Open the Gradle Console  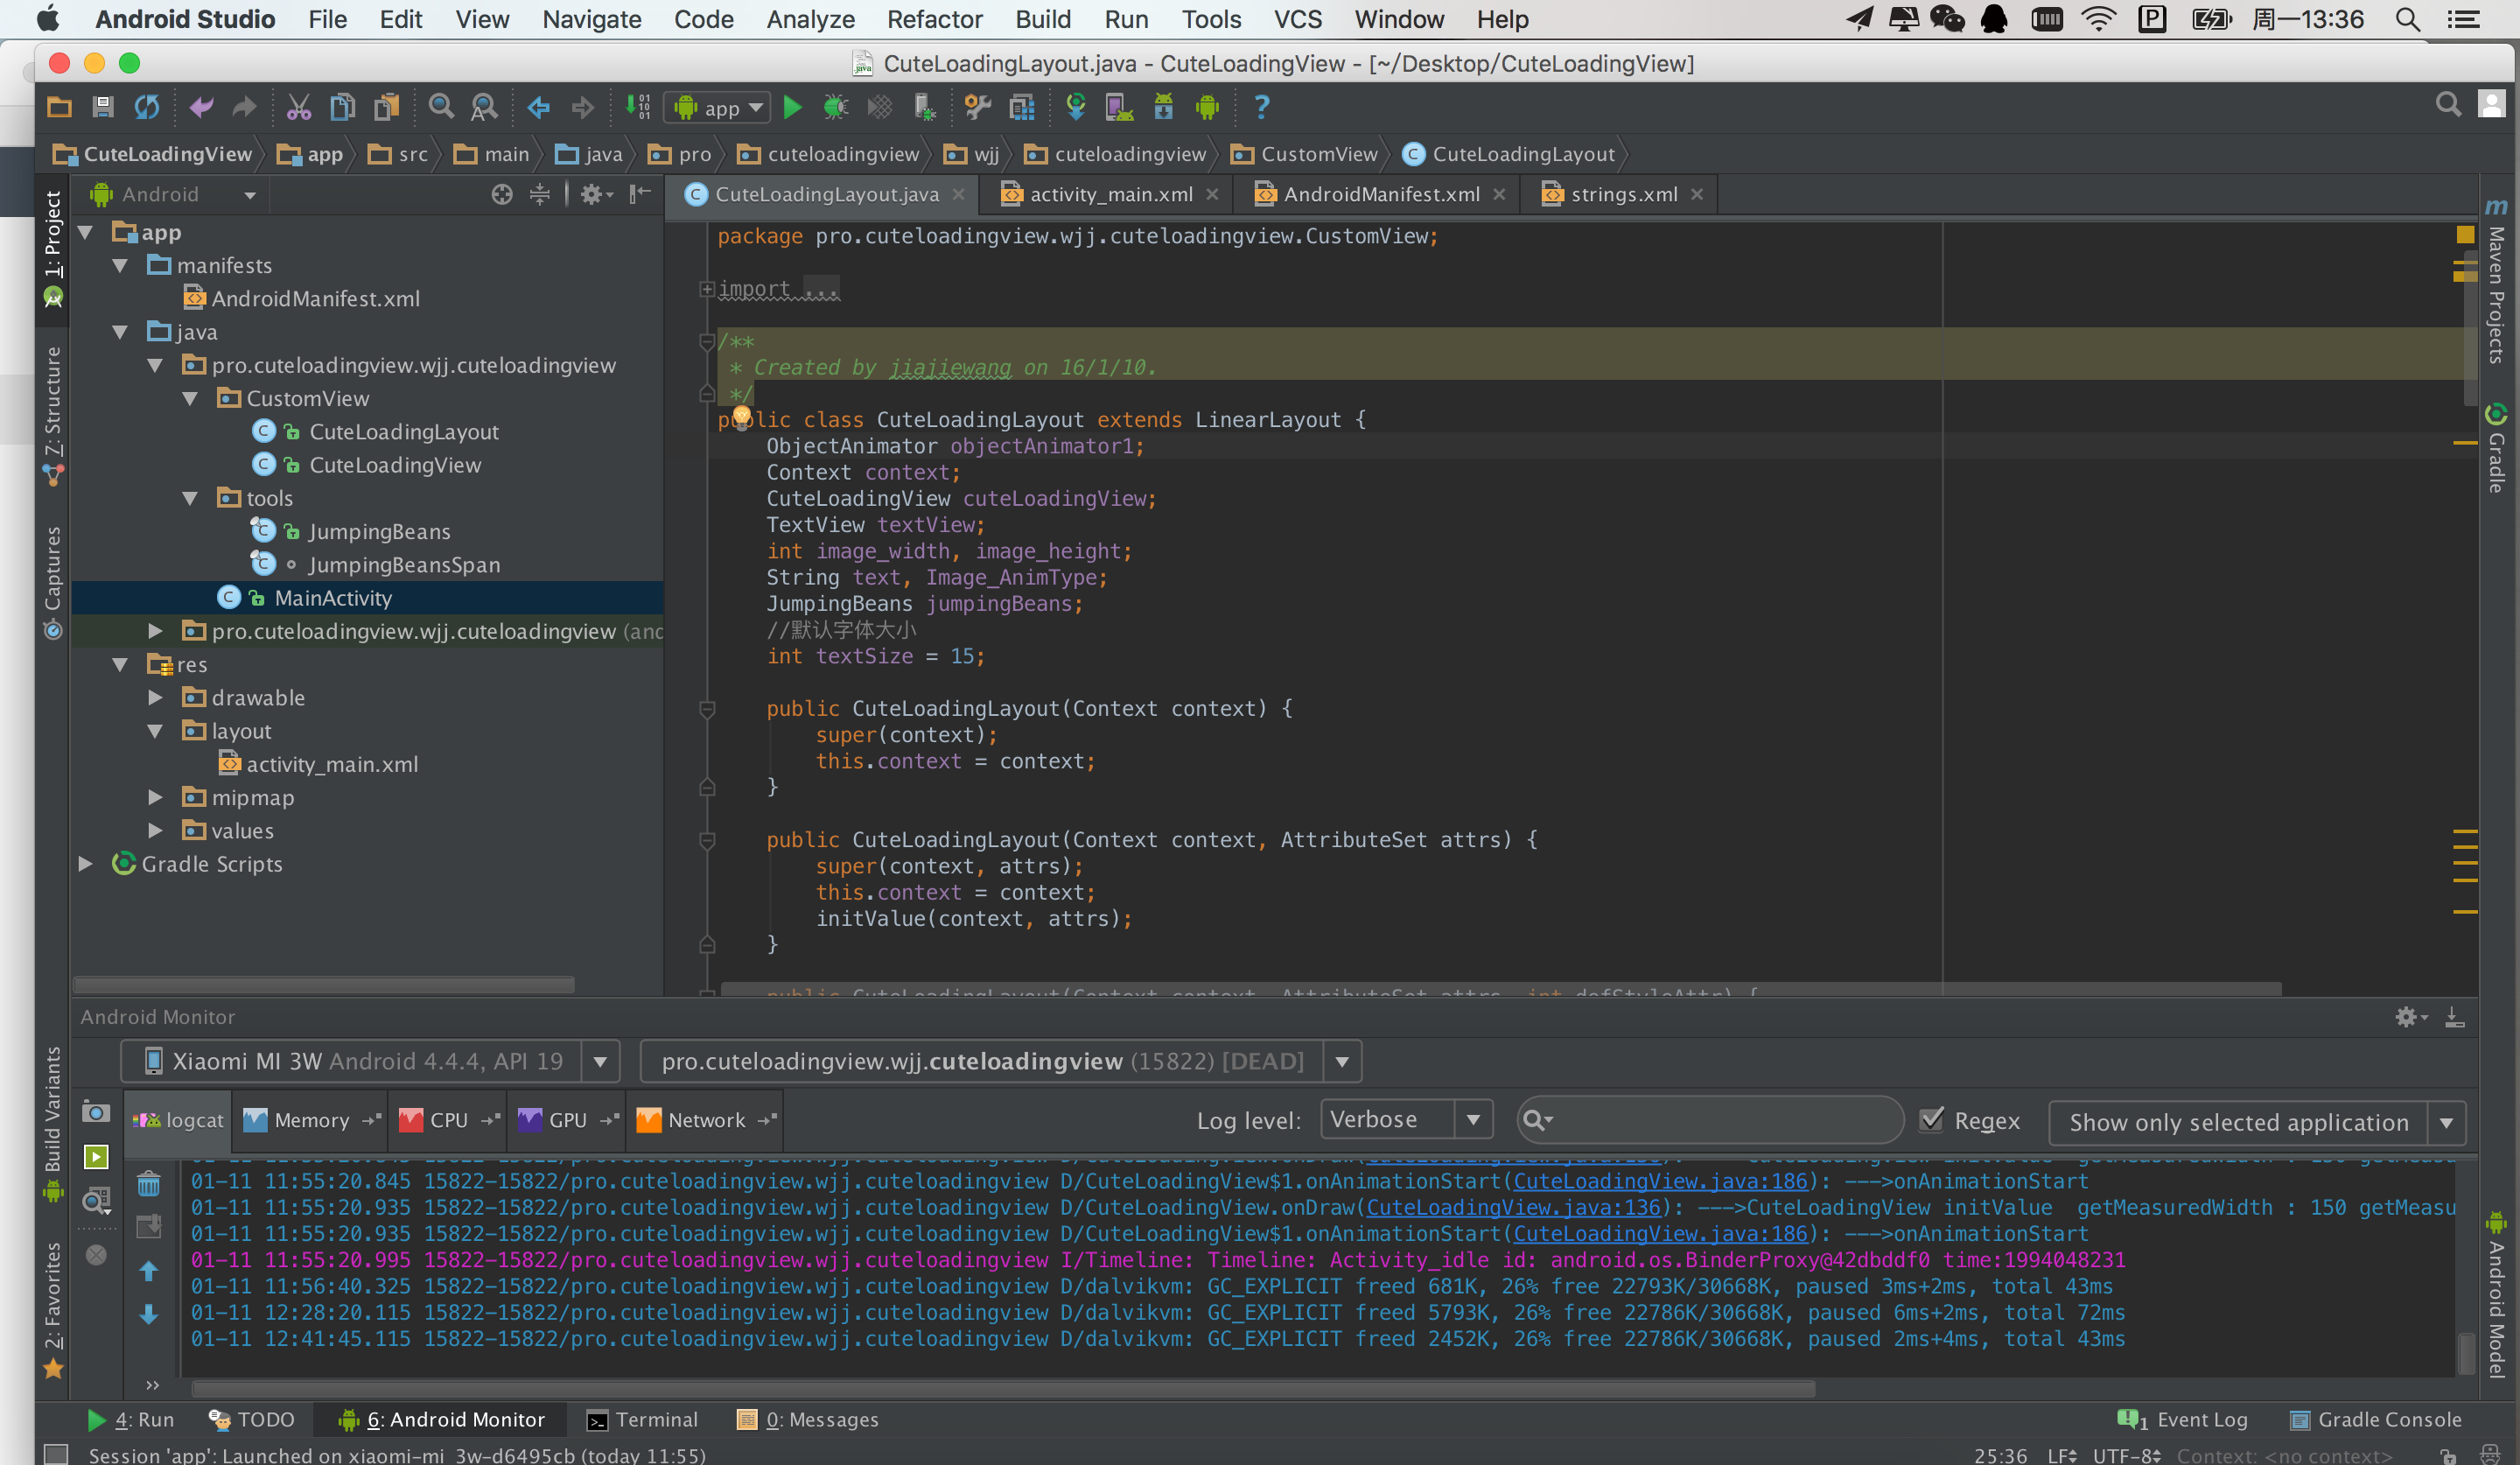(x=2376, y=1419)
